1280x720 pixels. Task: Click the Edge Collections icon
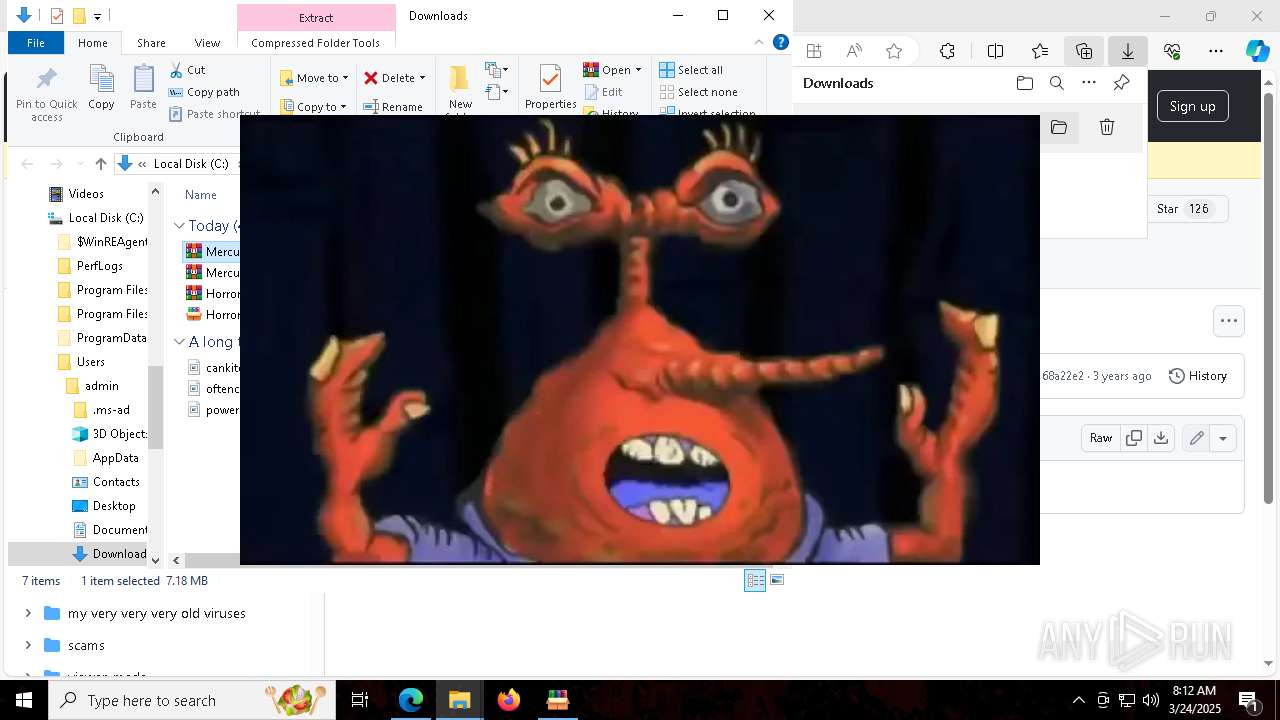click(x=1084, y=51)
